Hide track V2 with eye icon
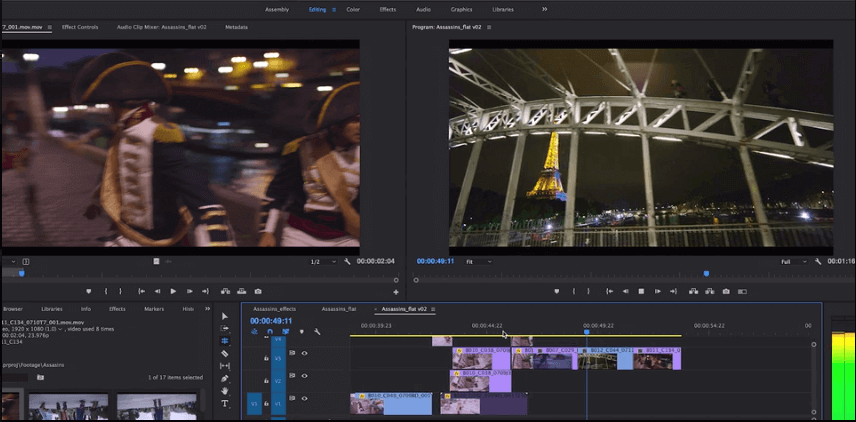This screenshot has height=422, width=856. click(x=305, y=376)
